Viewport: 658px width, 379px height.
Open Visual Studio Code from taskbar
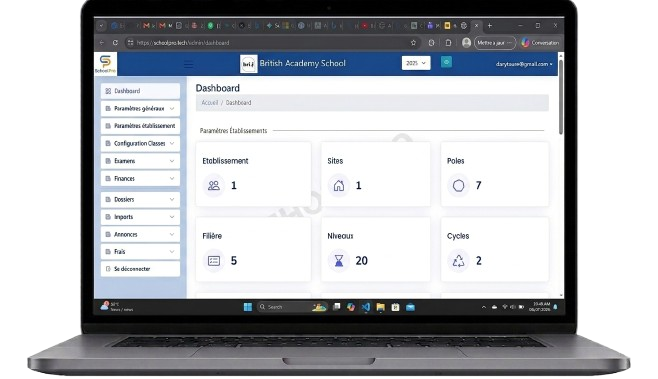click(x=366, y=307)
